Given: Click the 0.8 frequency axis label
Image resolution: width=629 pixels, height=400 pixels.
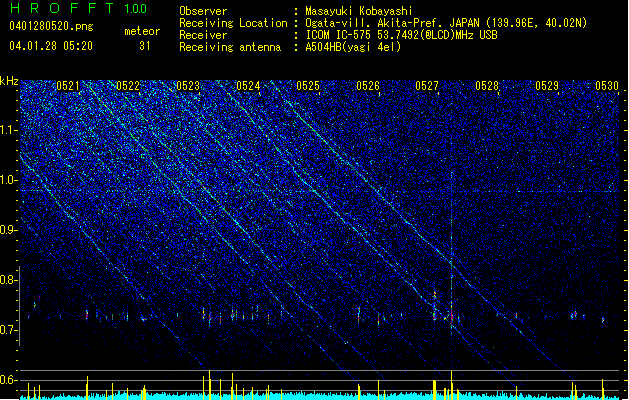Looking at the screenshot, I should (x=9, y=280).
